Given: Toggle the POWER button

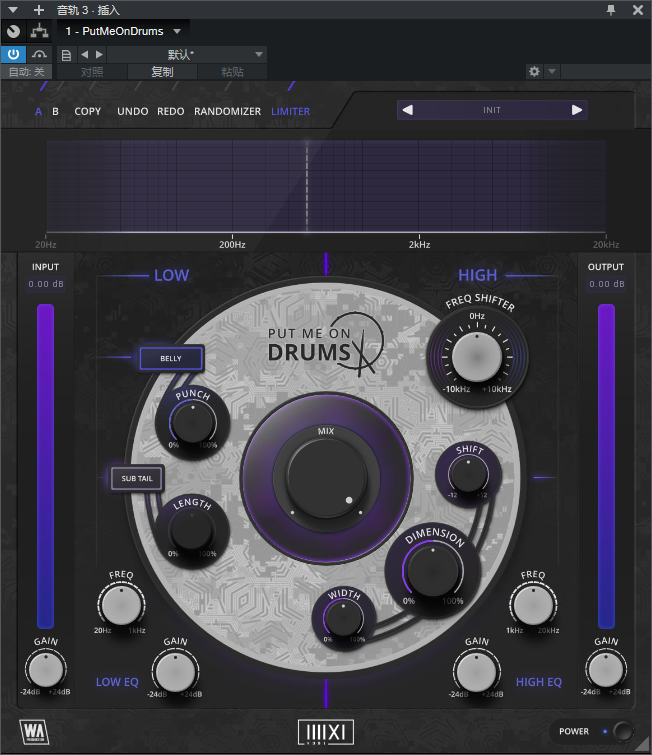Looking at the screenshot, I should tap(623, 731).
